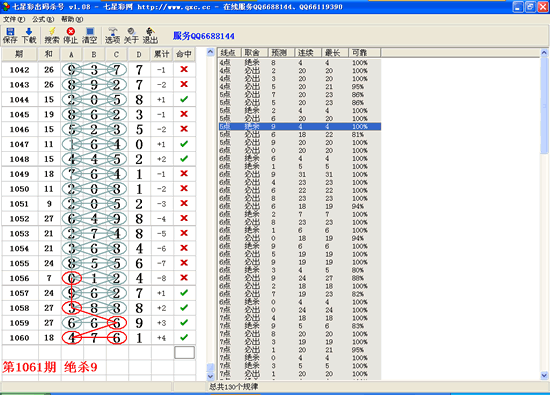Sort rules by the 最长 column header
This screenshot has width=550, height=395.
point(335,53)
